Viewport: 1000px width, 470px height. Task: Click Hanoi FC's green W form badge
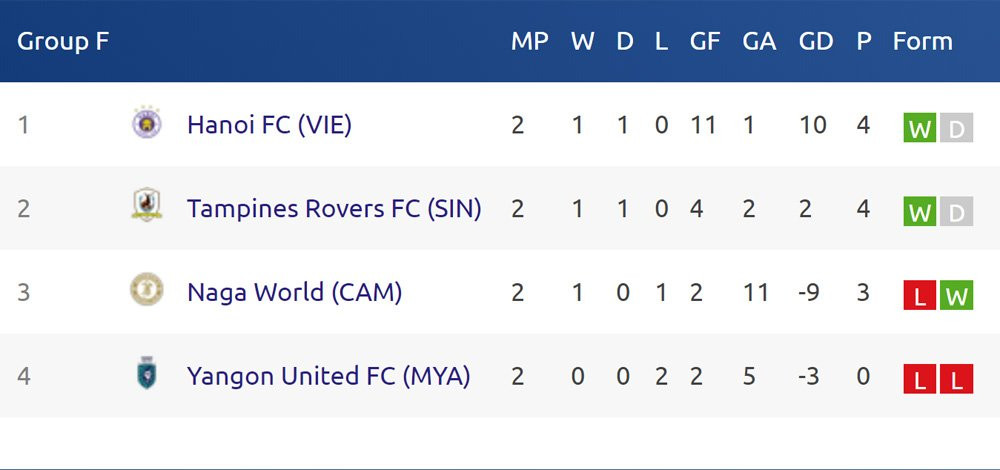(x=920, y=129)
